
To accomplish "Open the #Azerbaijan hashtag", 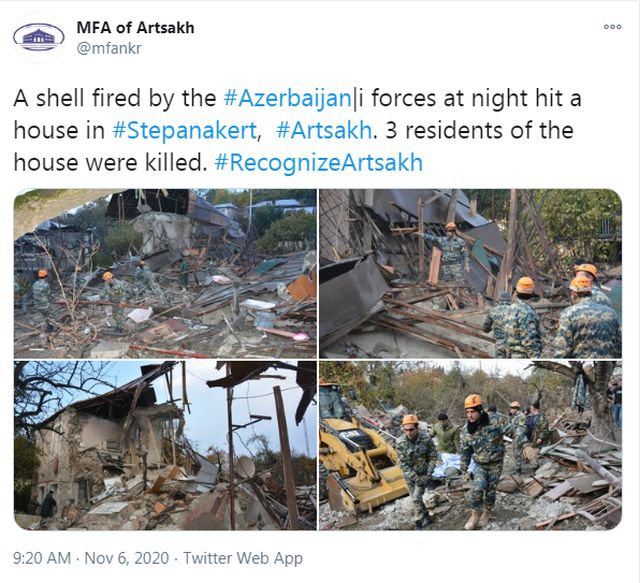I will (287, 98).
